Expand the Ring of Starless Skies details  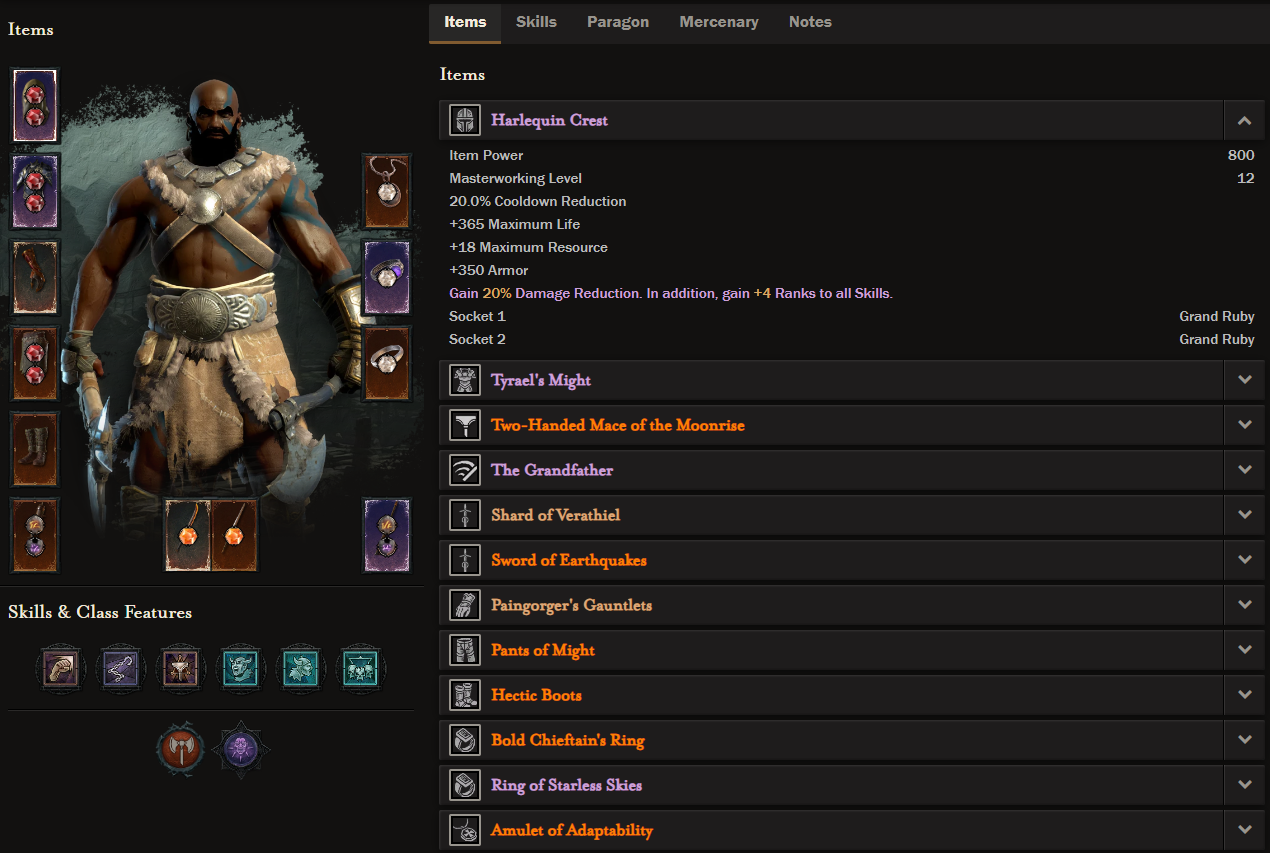[x=1244, y=784]
